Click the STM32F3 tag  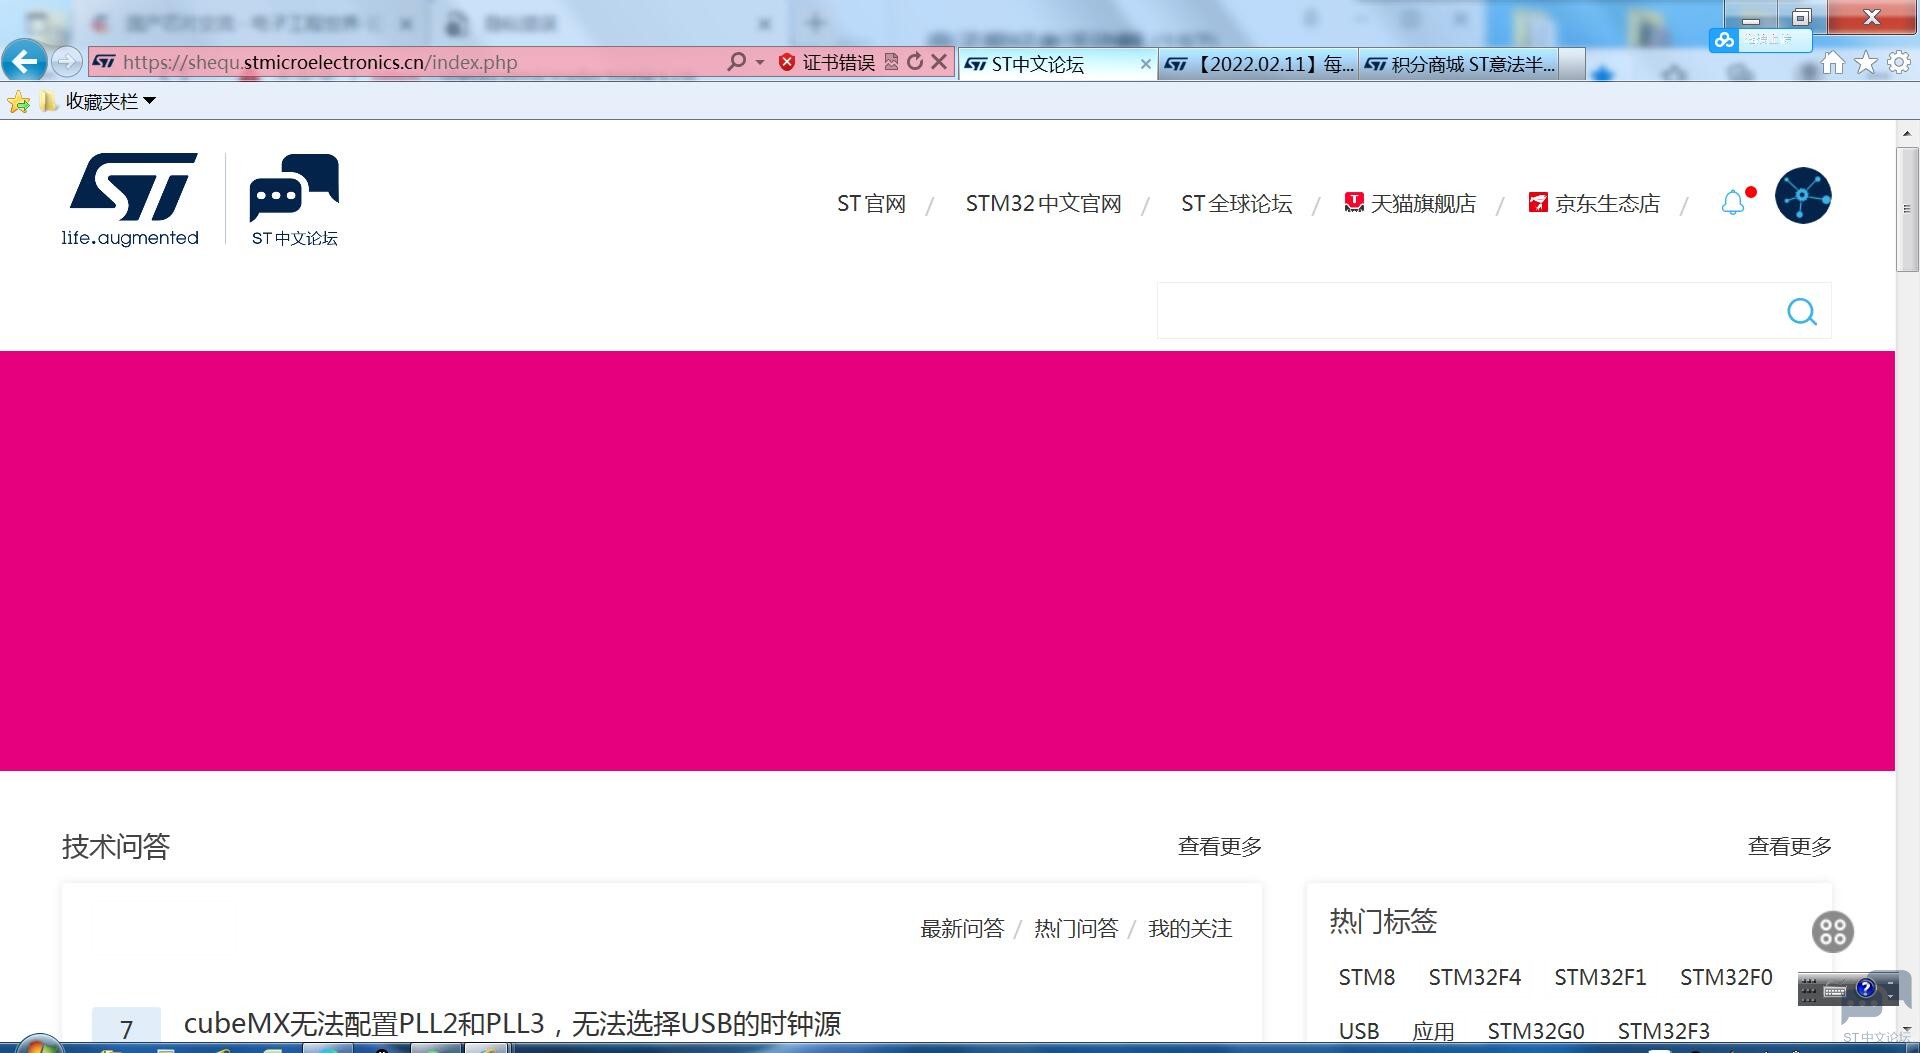point(1664,1031)
